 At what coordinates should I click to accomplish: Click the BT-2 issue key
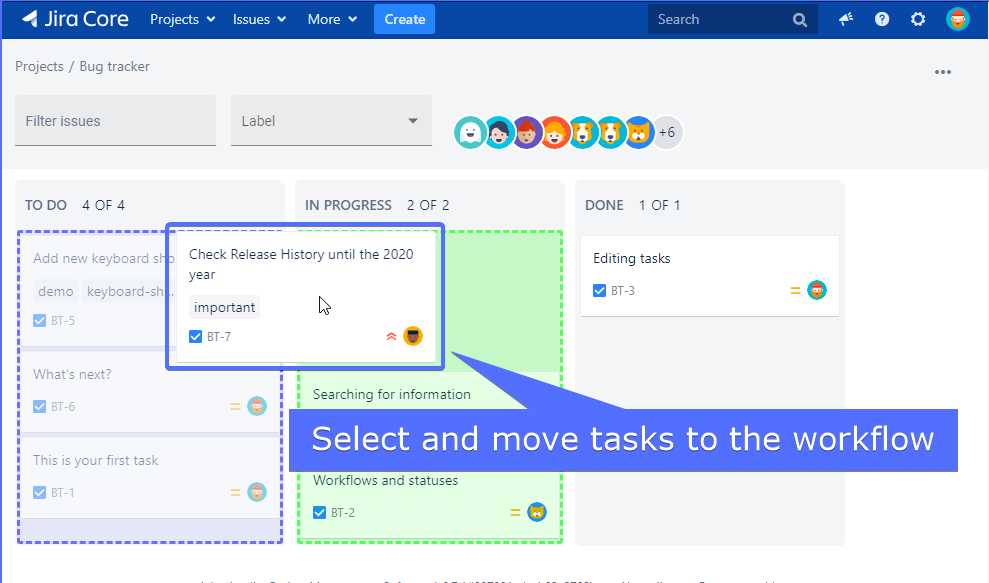[342, 513]
